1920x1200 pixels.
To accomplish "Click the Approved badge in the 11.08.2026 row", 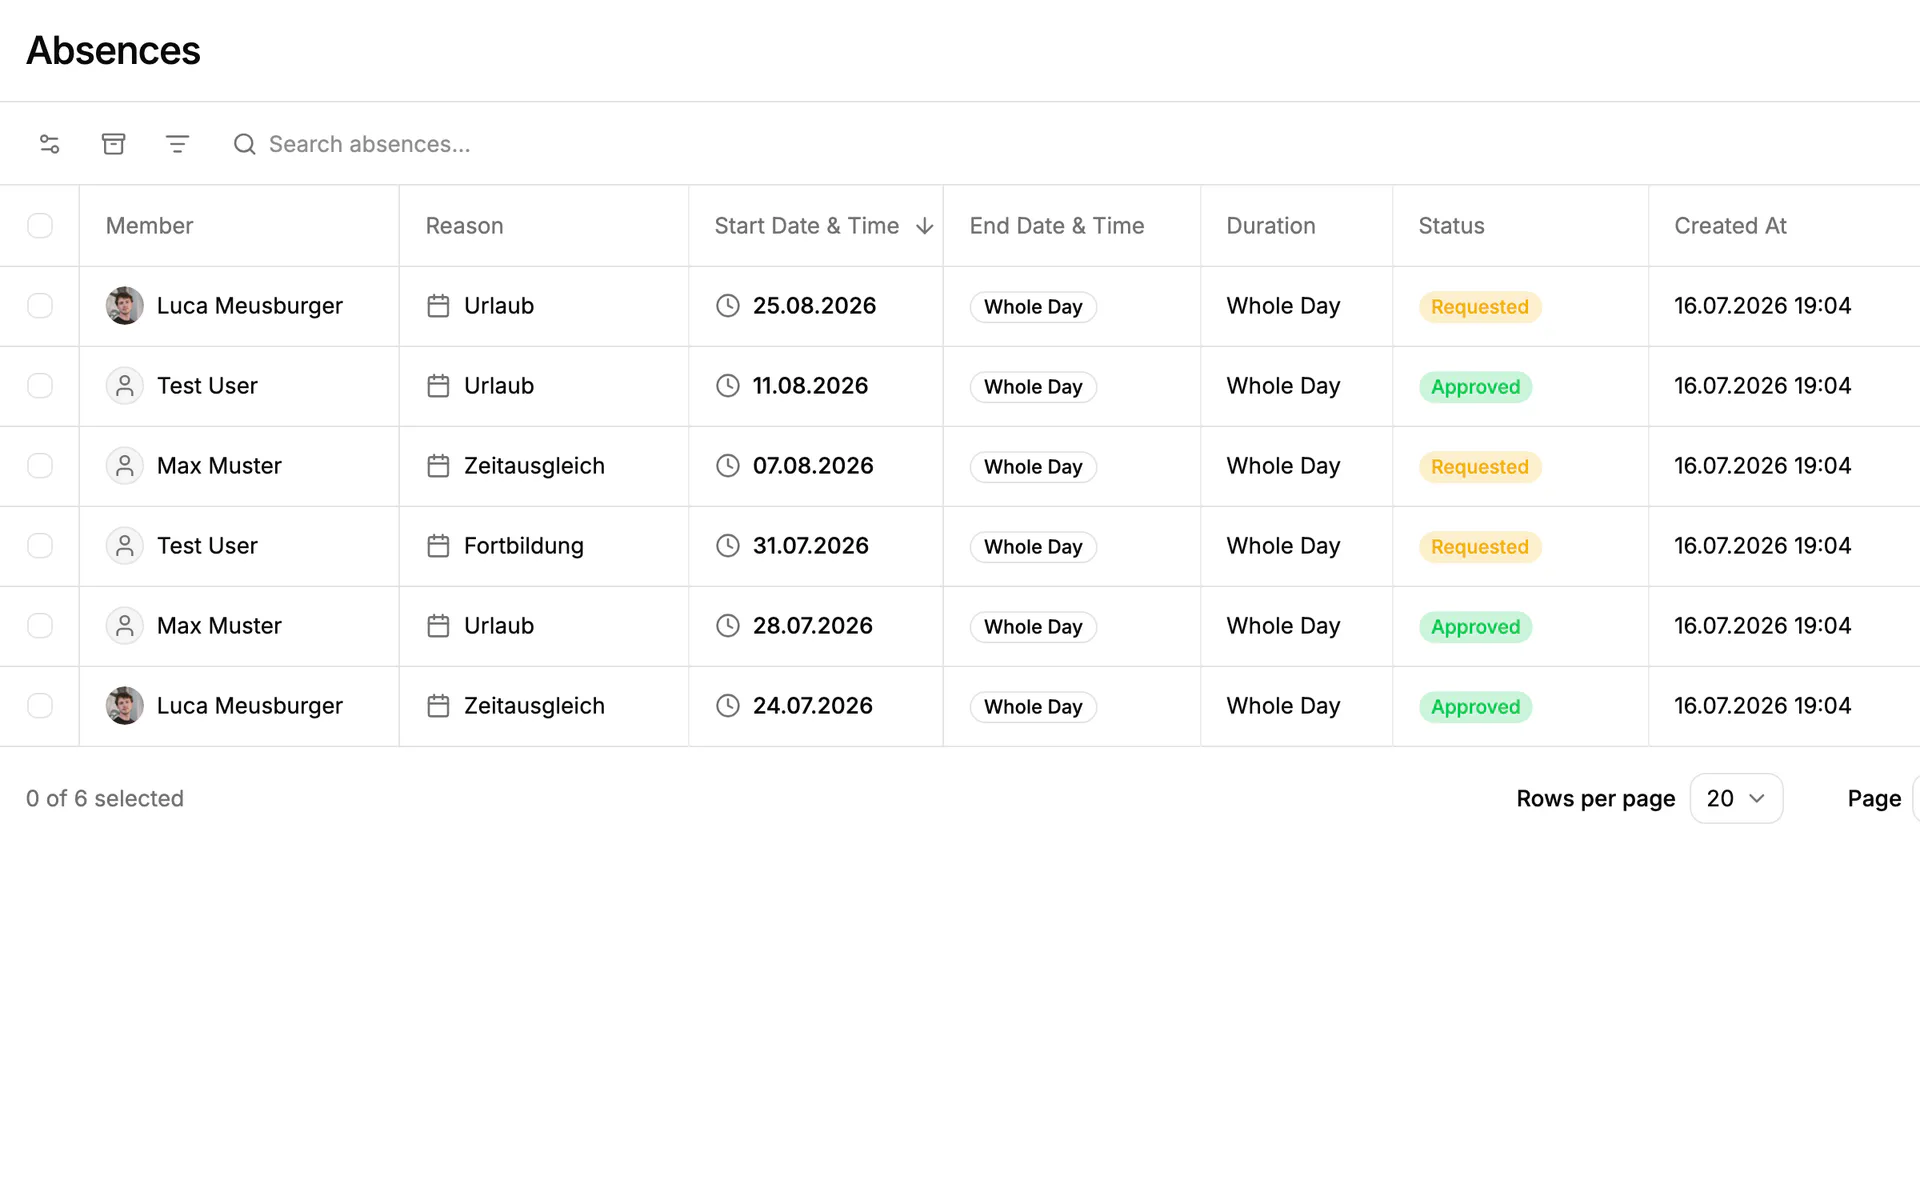I will (x=1475, y=387).
